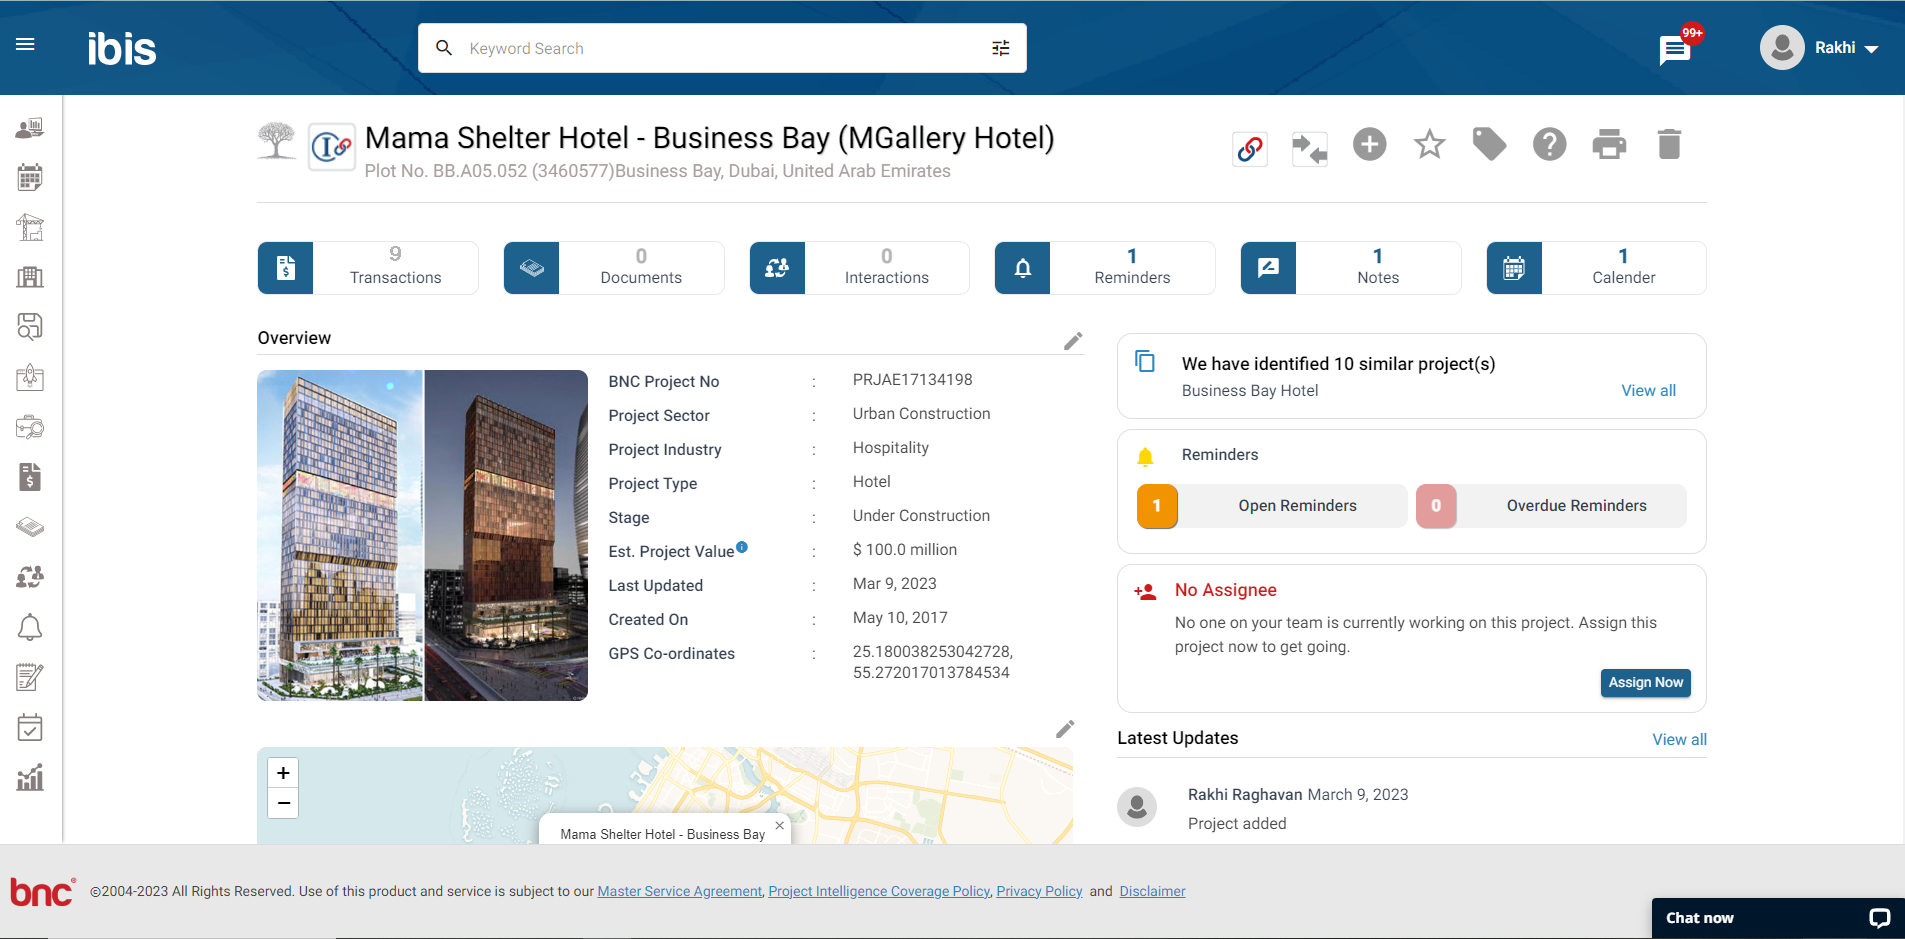Viewport: 1905px width, 939px height.
Task: Edit the Overview section with pencil icon
Action: click(x=1073, y=341)
